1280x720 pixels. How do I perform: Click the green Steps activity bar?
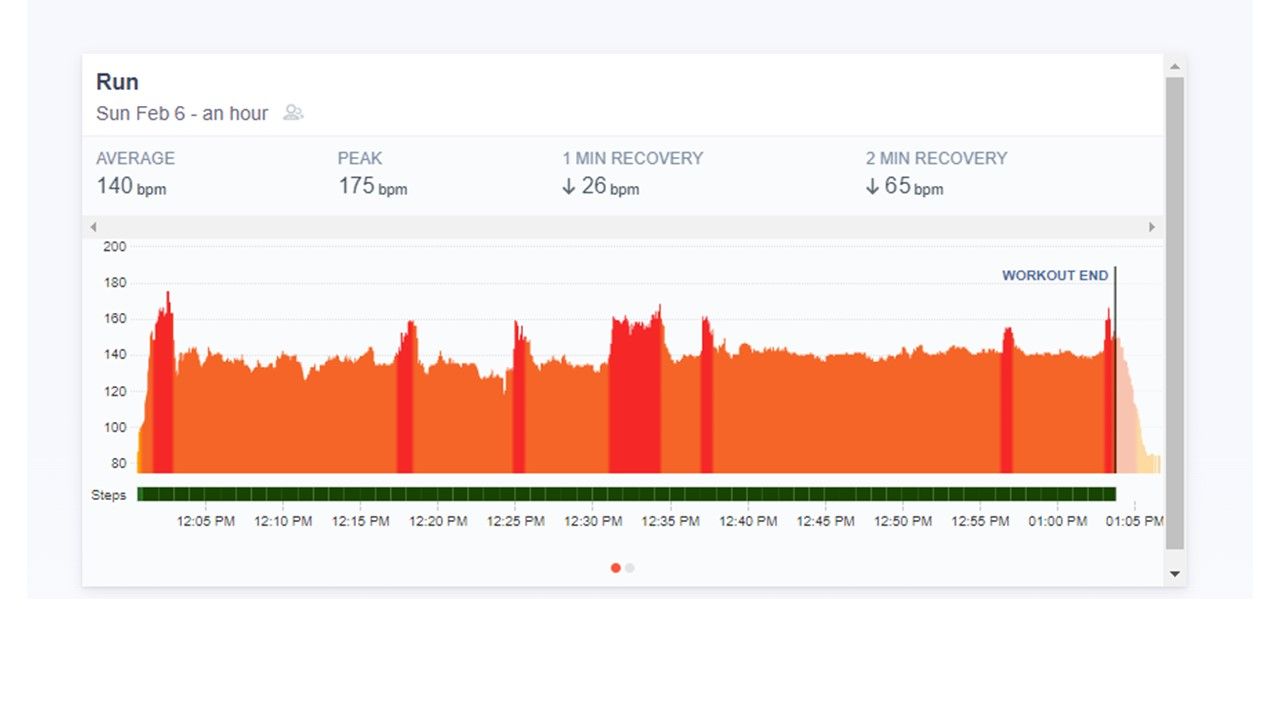pyautogui.click(x=625, y=494)
